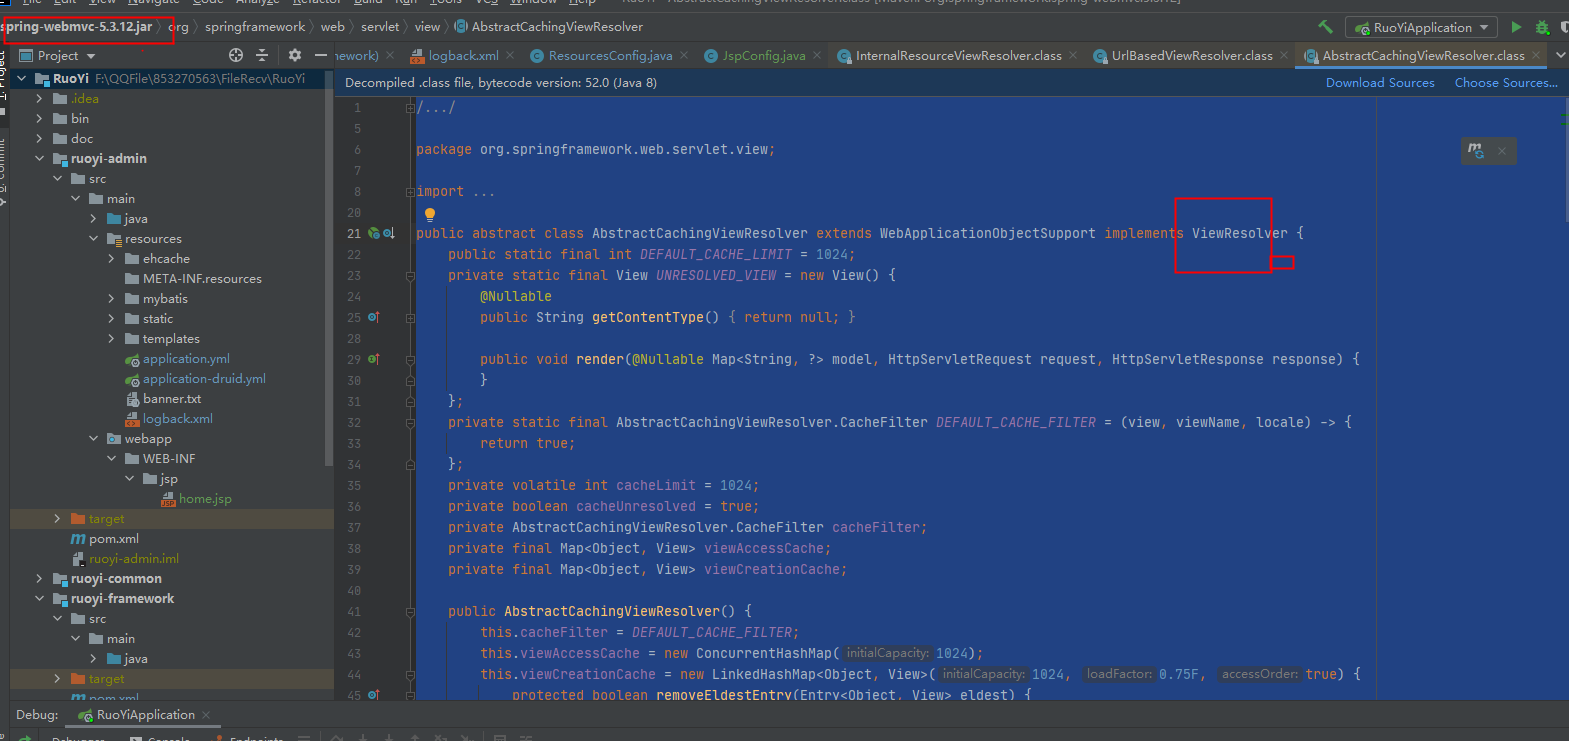
Task: Click the intention light bulb icon
Action: pyautogui.click(x=430, y=214)
